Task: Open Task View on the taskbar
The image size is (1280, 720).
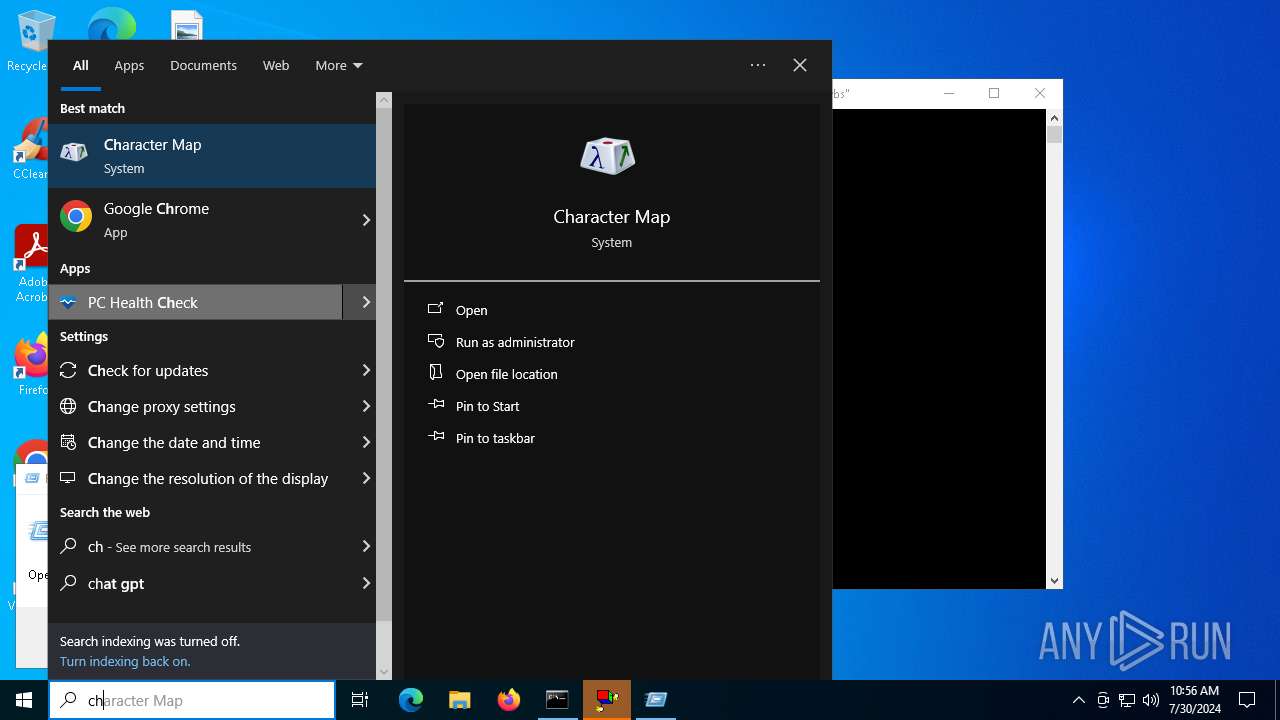Action: [x=360, y=700]
